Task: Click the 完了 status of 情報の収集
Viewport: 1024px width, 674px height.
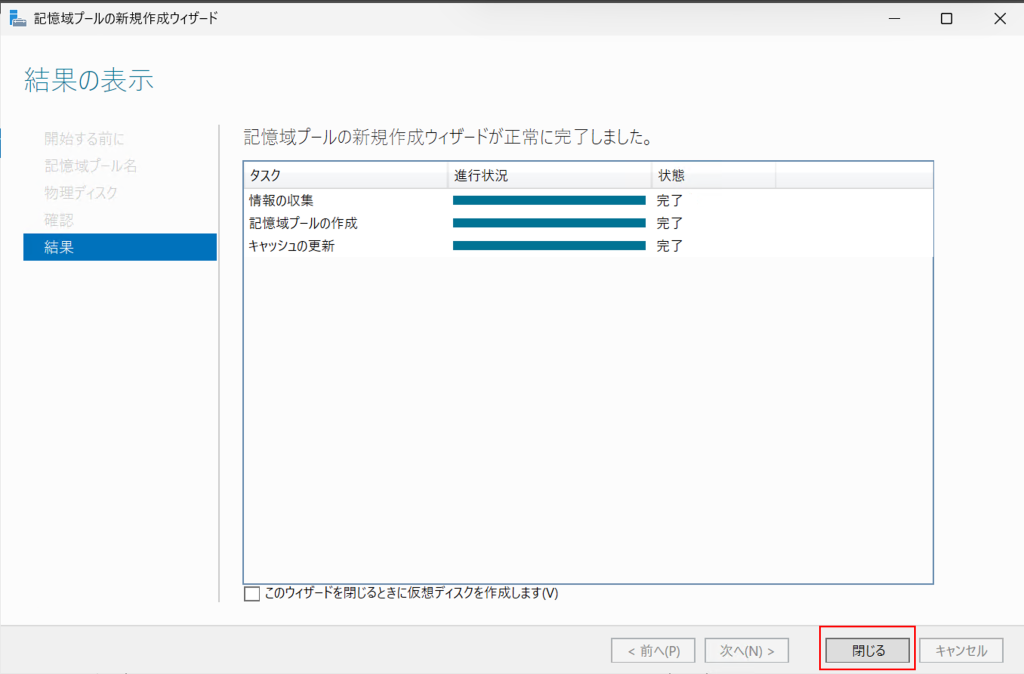Action: 669,201
